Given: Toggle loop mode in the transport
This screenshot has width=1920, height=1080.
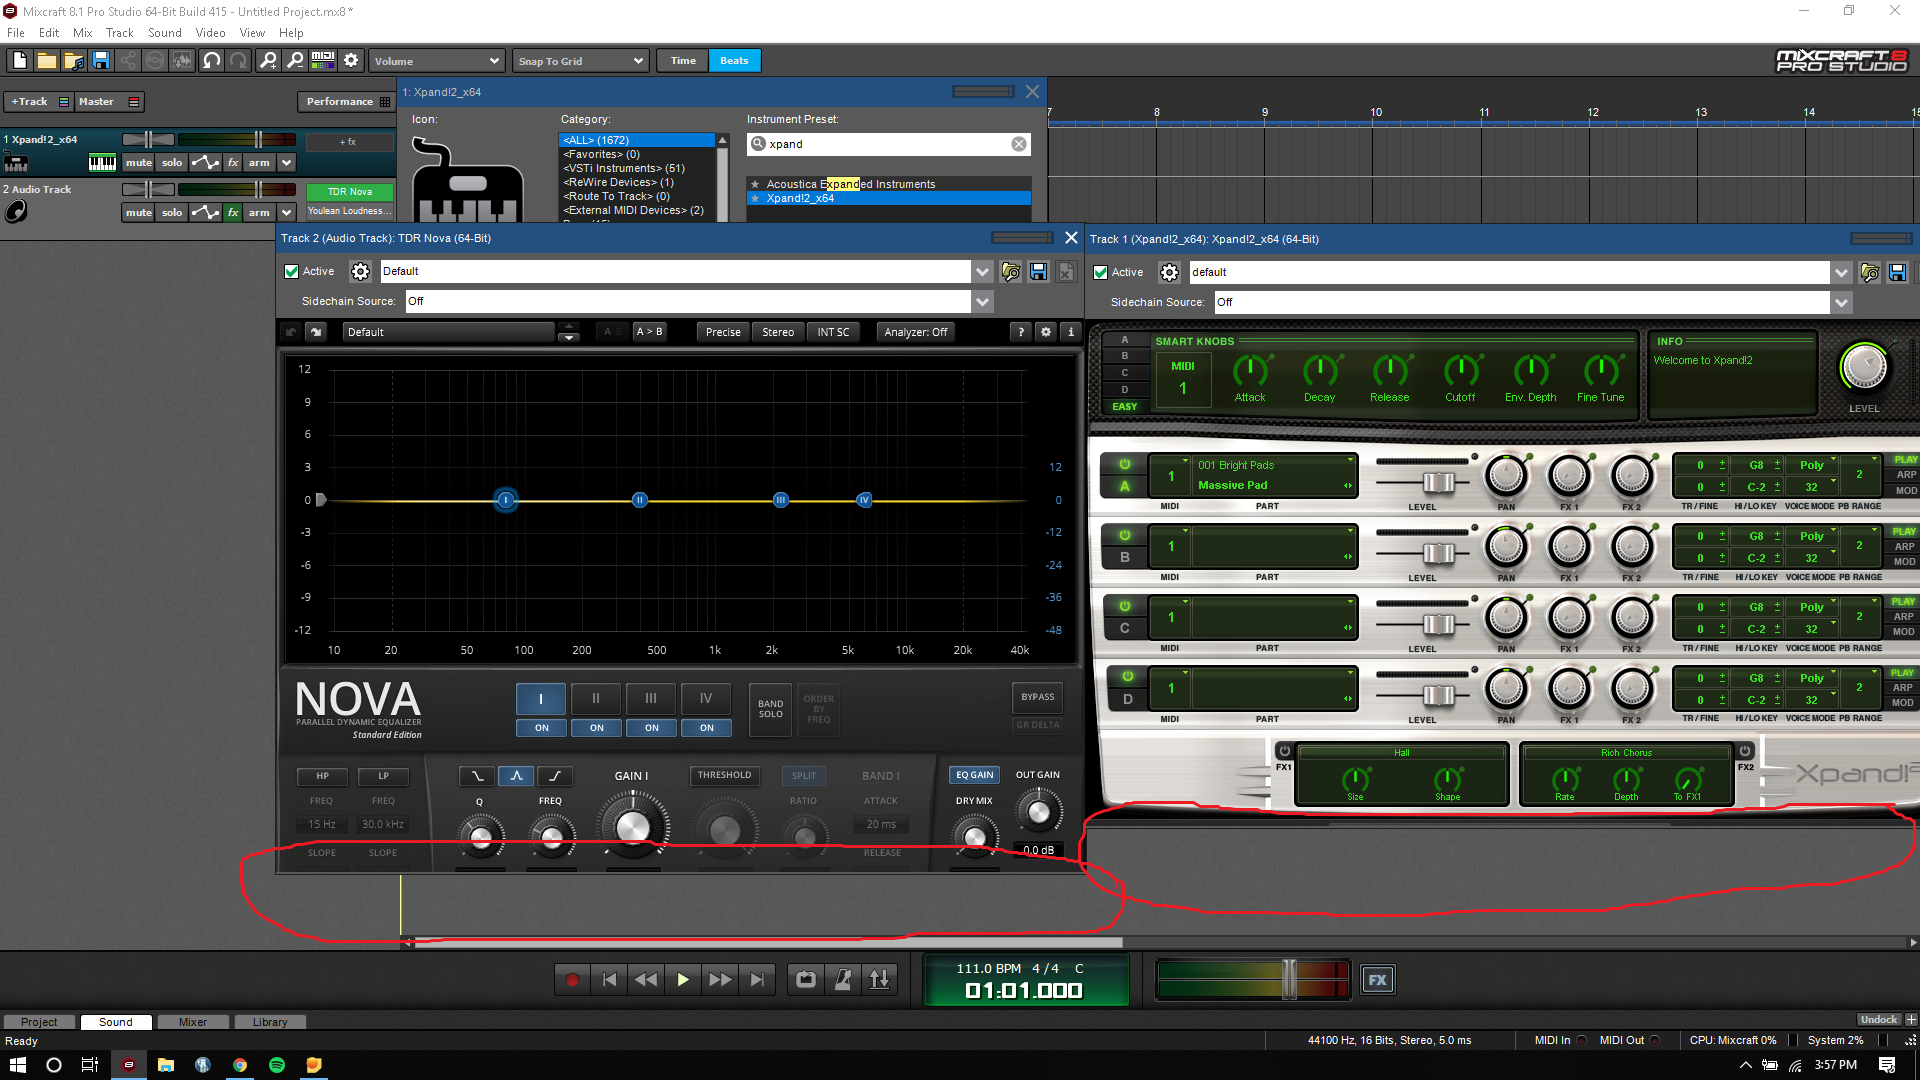Looking at the screenshot, I should pos(806,980).
